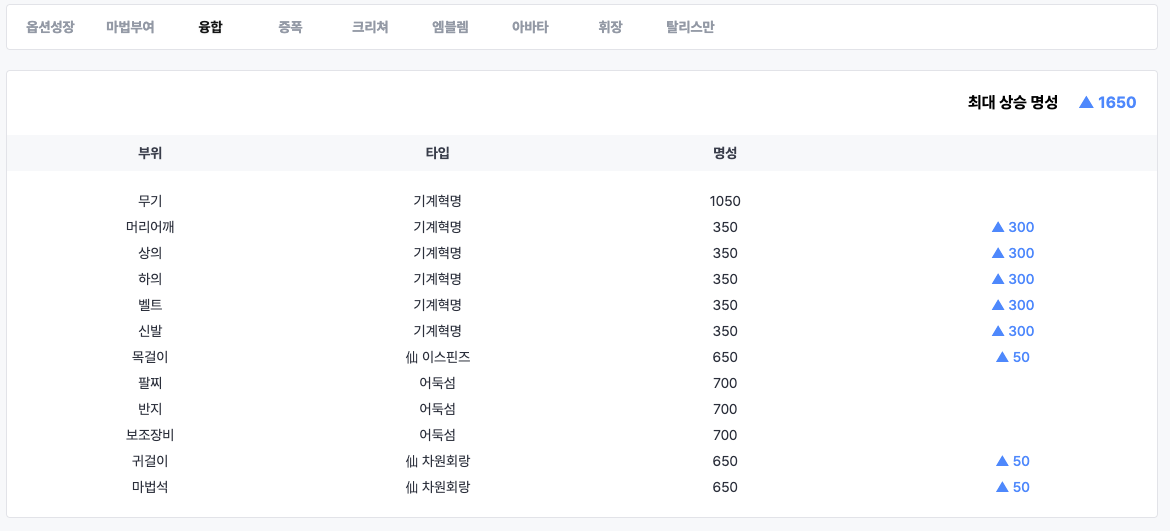Go to the 증폭 tab
Viewport: 1170px width, 531px height.
pos(290,28)
